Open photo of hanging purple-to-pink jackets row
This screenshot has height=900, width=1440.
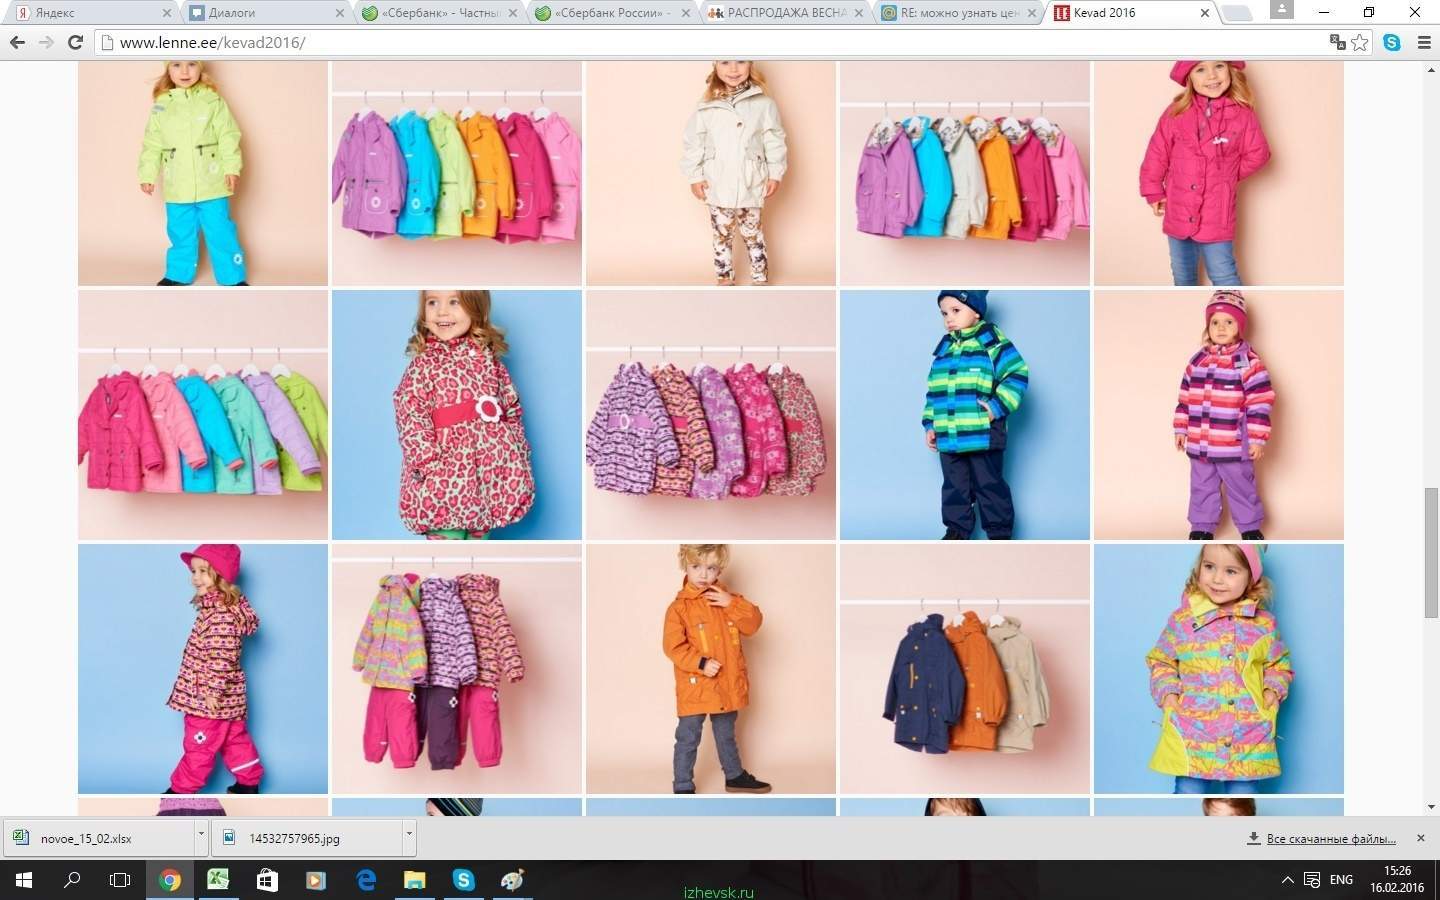click(x=457, y=173)
